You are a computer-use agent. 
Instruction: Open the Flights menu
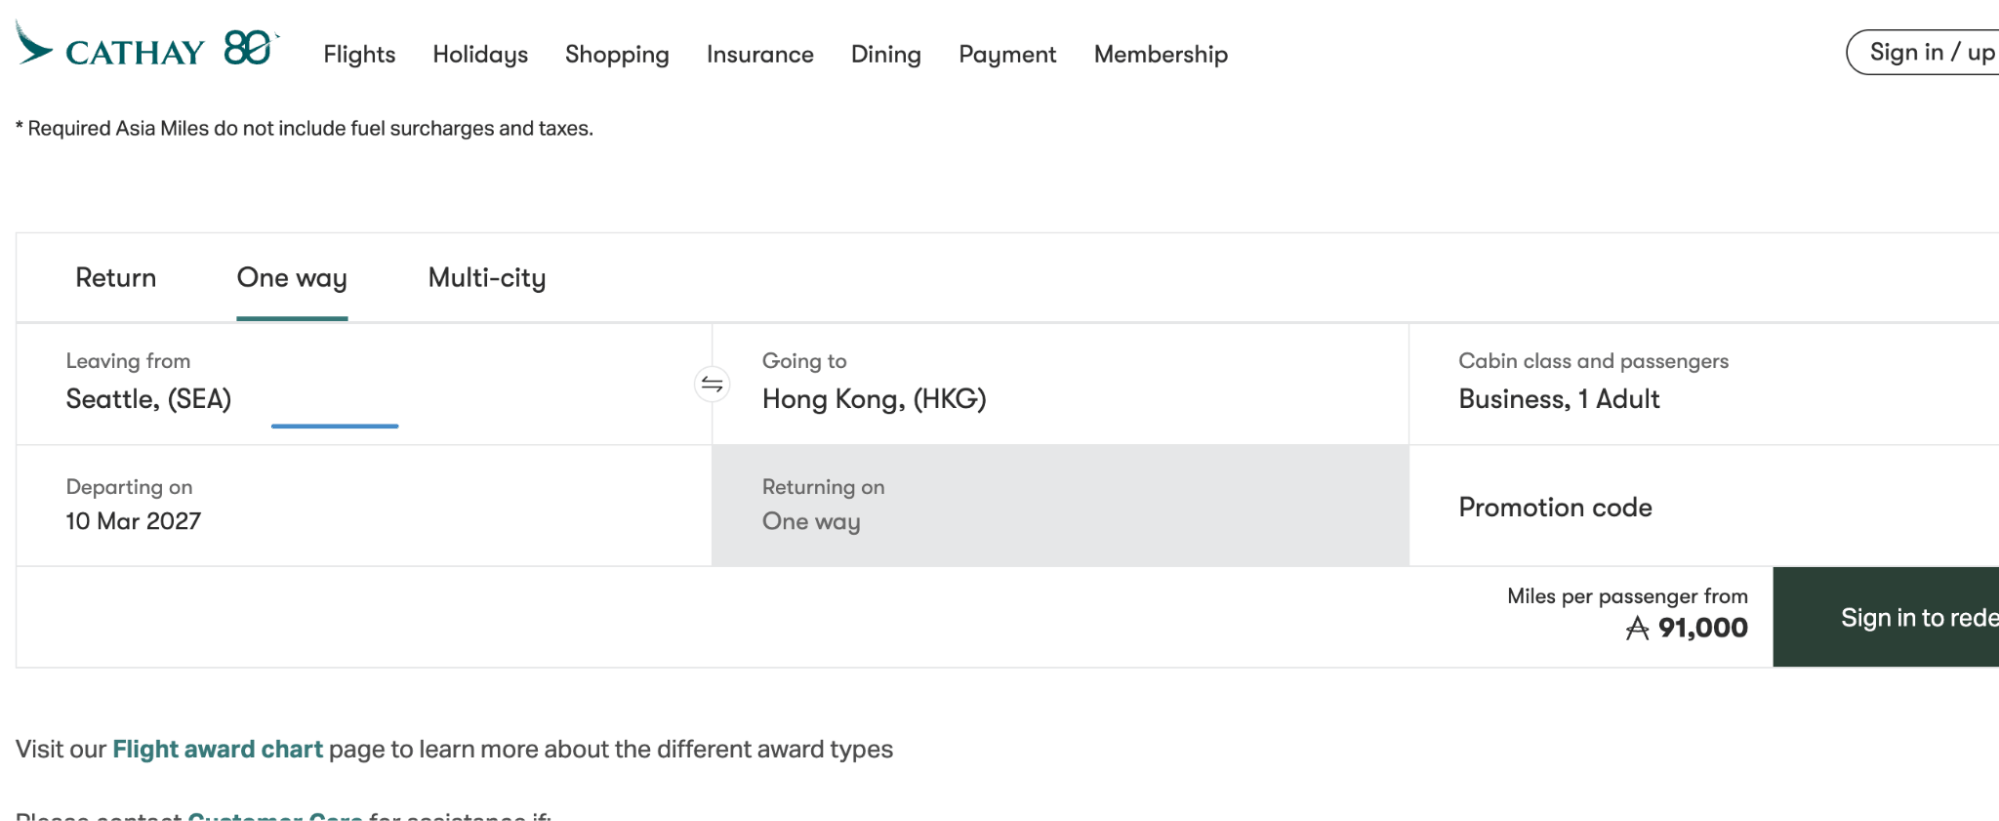coord(359,54)
